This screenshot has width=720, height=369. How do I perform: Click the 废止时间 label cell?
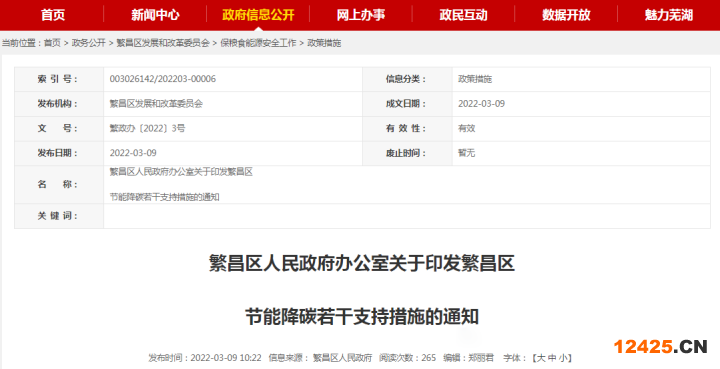(x=407, y=153)
